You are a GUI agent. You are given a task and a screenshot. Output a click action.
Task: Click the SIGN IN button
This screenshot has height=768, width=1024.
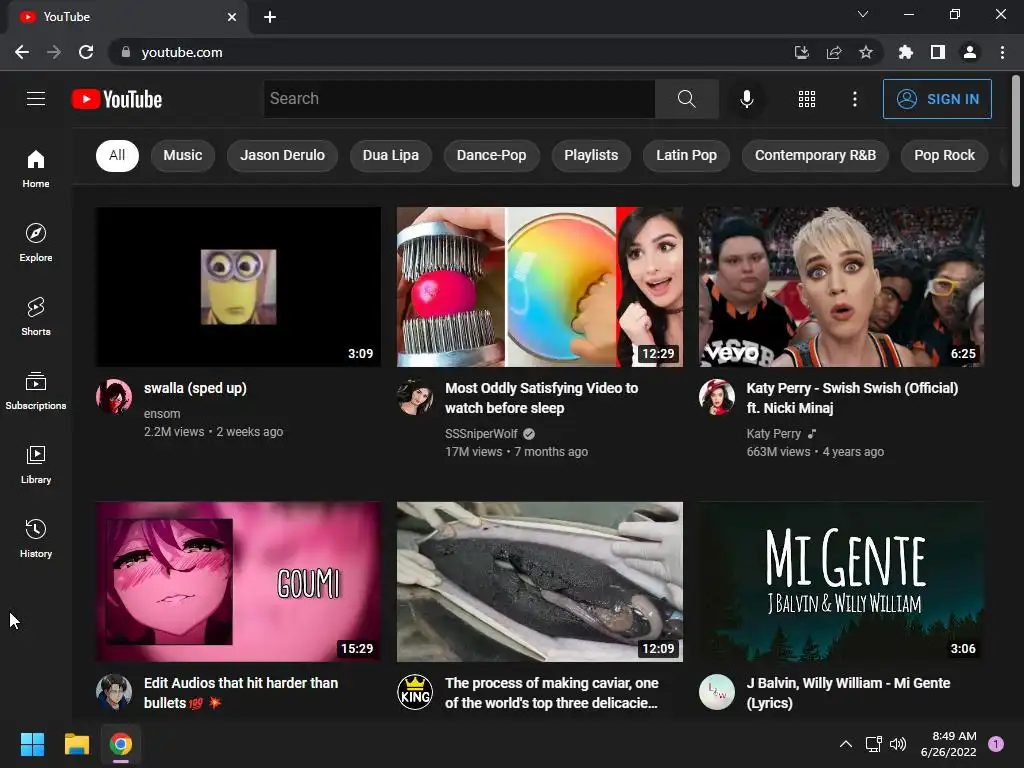pos(937,99)
